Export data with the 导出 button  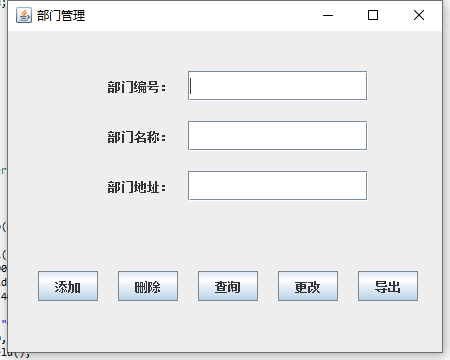click(x=388, y=286)
